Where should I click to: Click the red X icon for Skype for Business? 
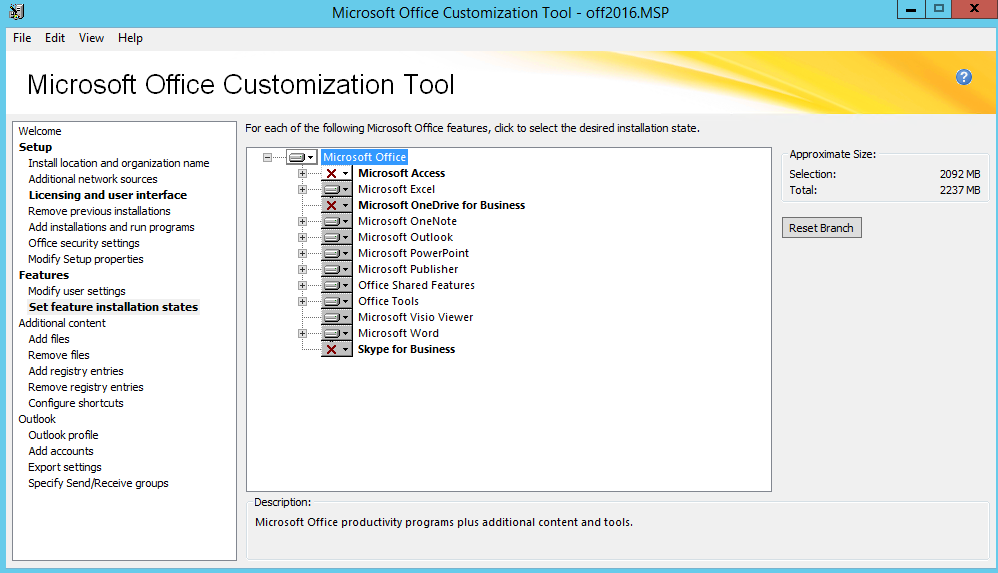pos(331,349)
